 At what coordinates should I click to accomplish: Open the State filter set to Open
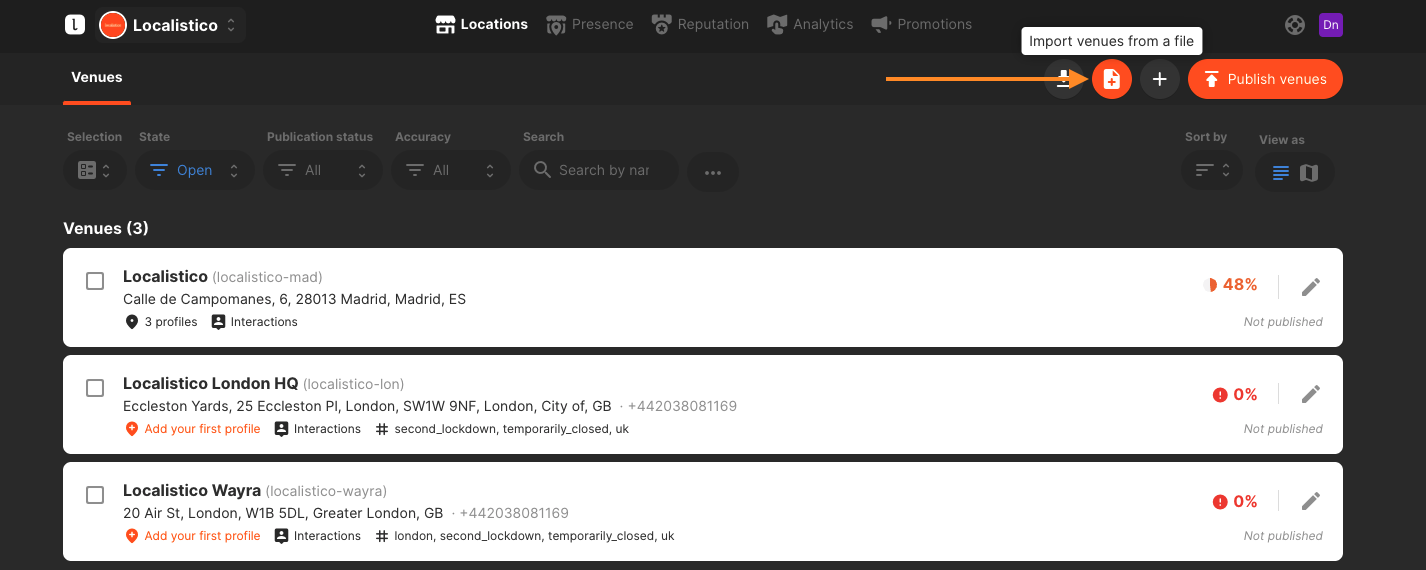tap(195, 171)
